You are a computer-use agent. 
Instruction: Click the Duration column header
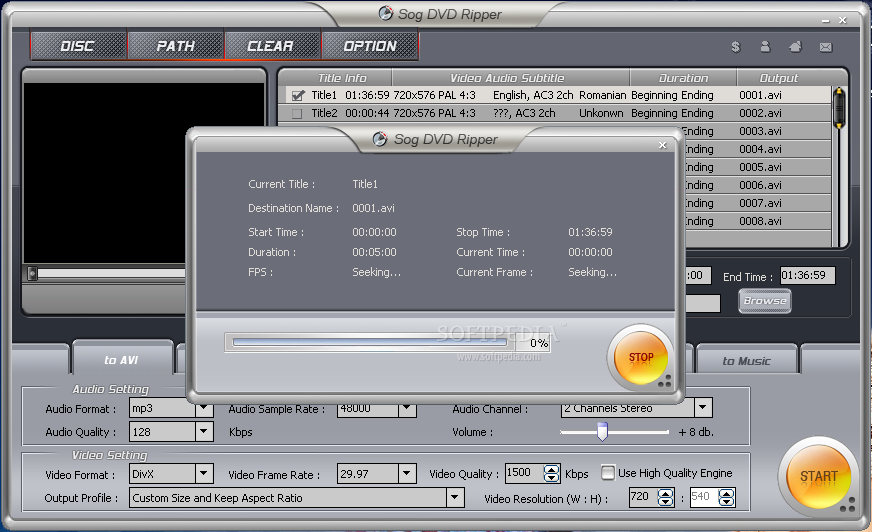pyautogui.click(x=683, y=78)
